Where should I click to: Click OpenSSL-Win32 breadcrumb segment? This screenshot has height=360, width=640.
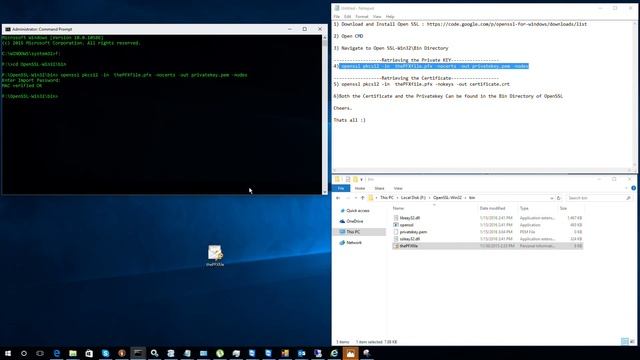pos(447,198)
